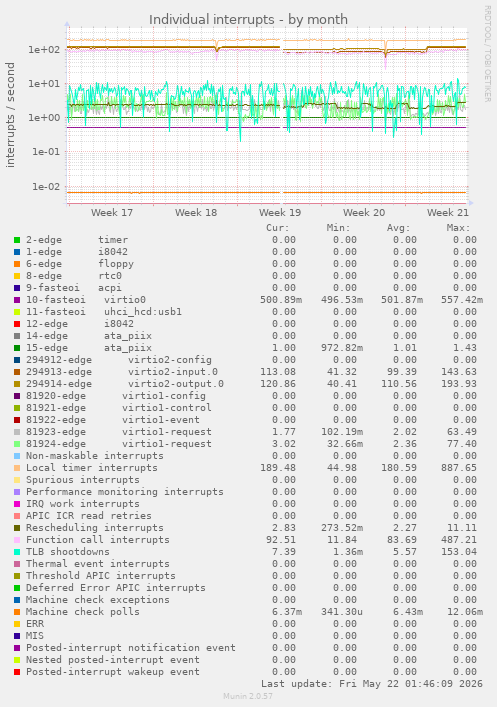This screenshot has width=497, height=707.
Task: Click the Max column header
Action: click(458, 228)
